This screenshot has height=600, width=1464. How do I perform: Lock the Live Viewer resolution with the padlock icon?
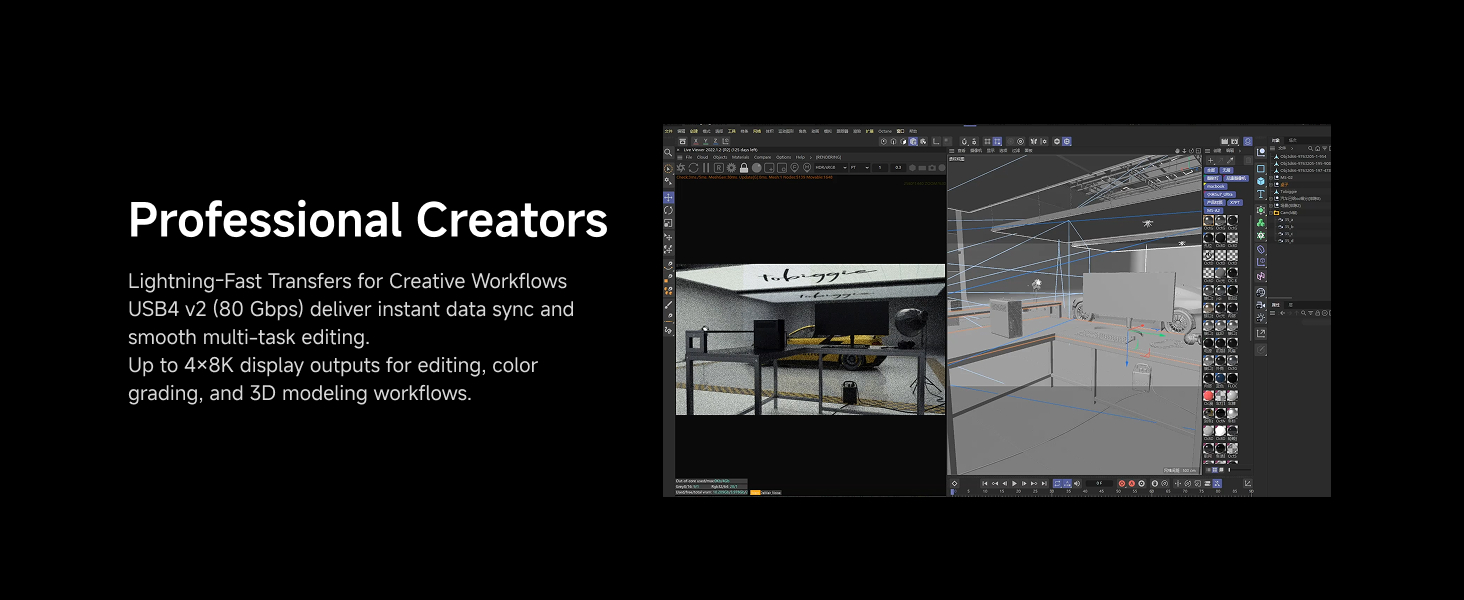point(744,168)
